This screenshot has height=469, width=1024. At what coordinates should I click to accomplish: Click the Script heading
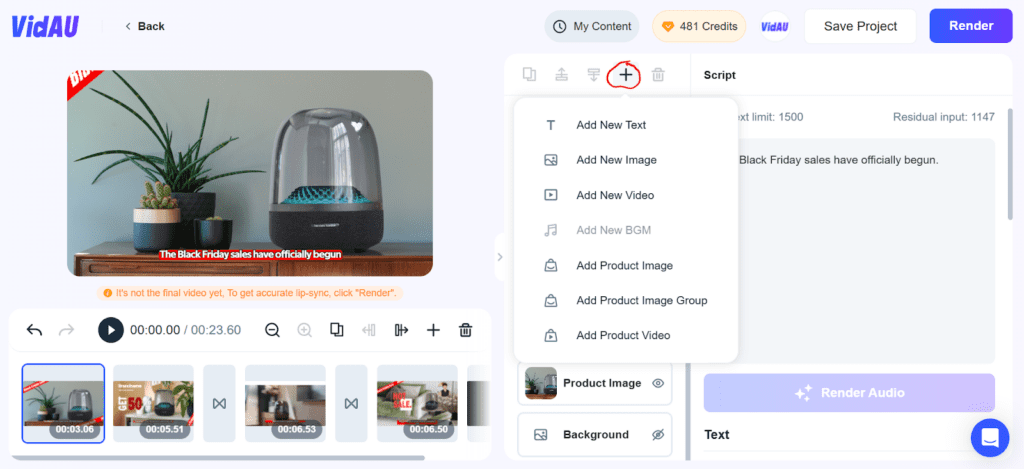(x=720, y=75)
